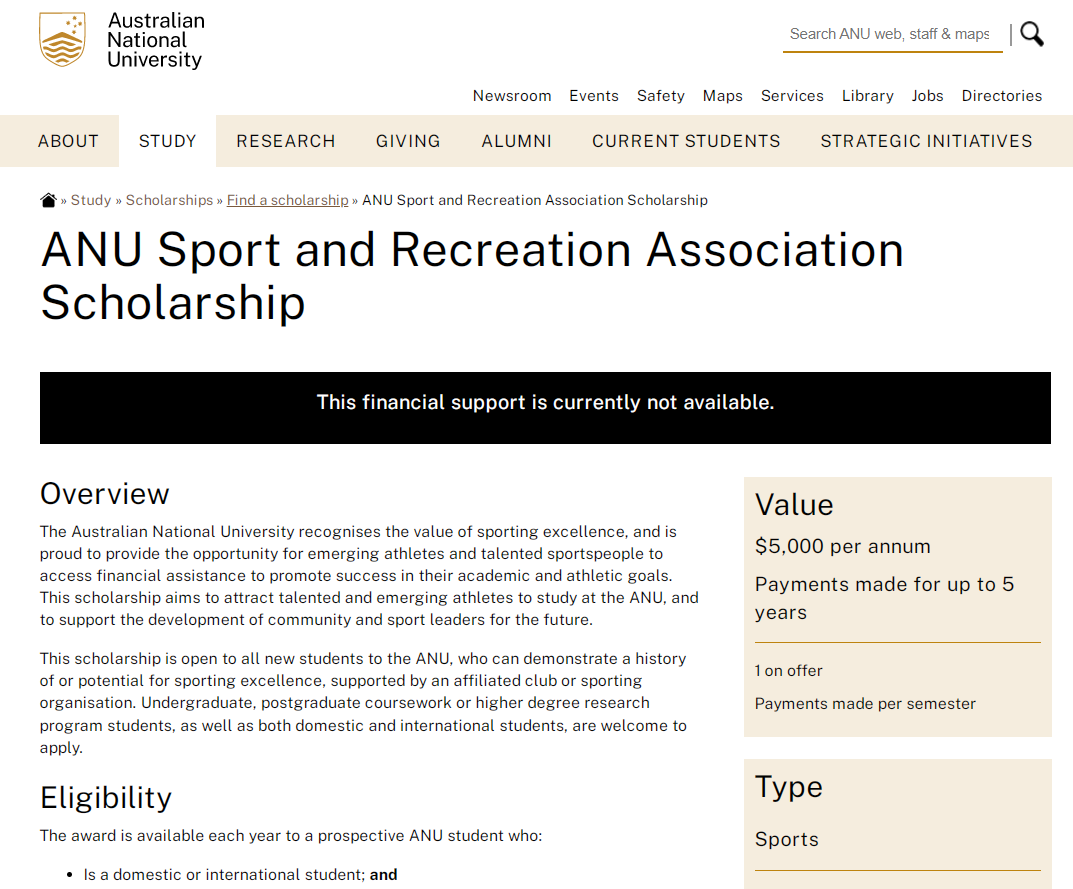Select Services in the top links
Viewport: 1073px width, 889px height.
tap(792, 96)
